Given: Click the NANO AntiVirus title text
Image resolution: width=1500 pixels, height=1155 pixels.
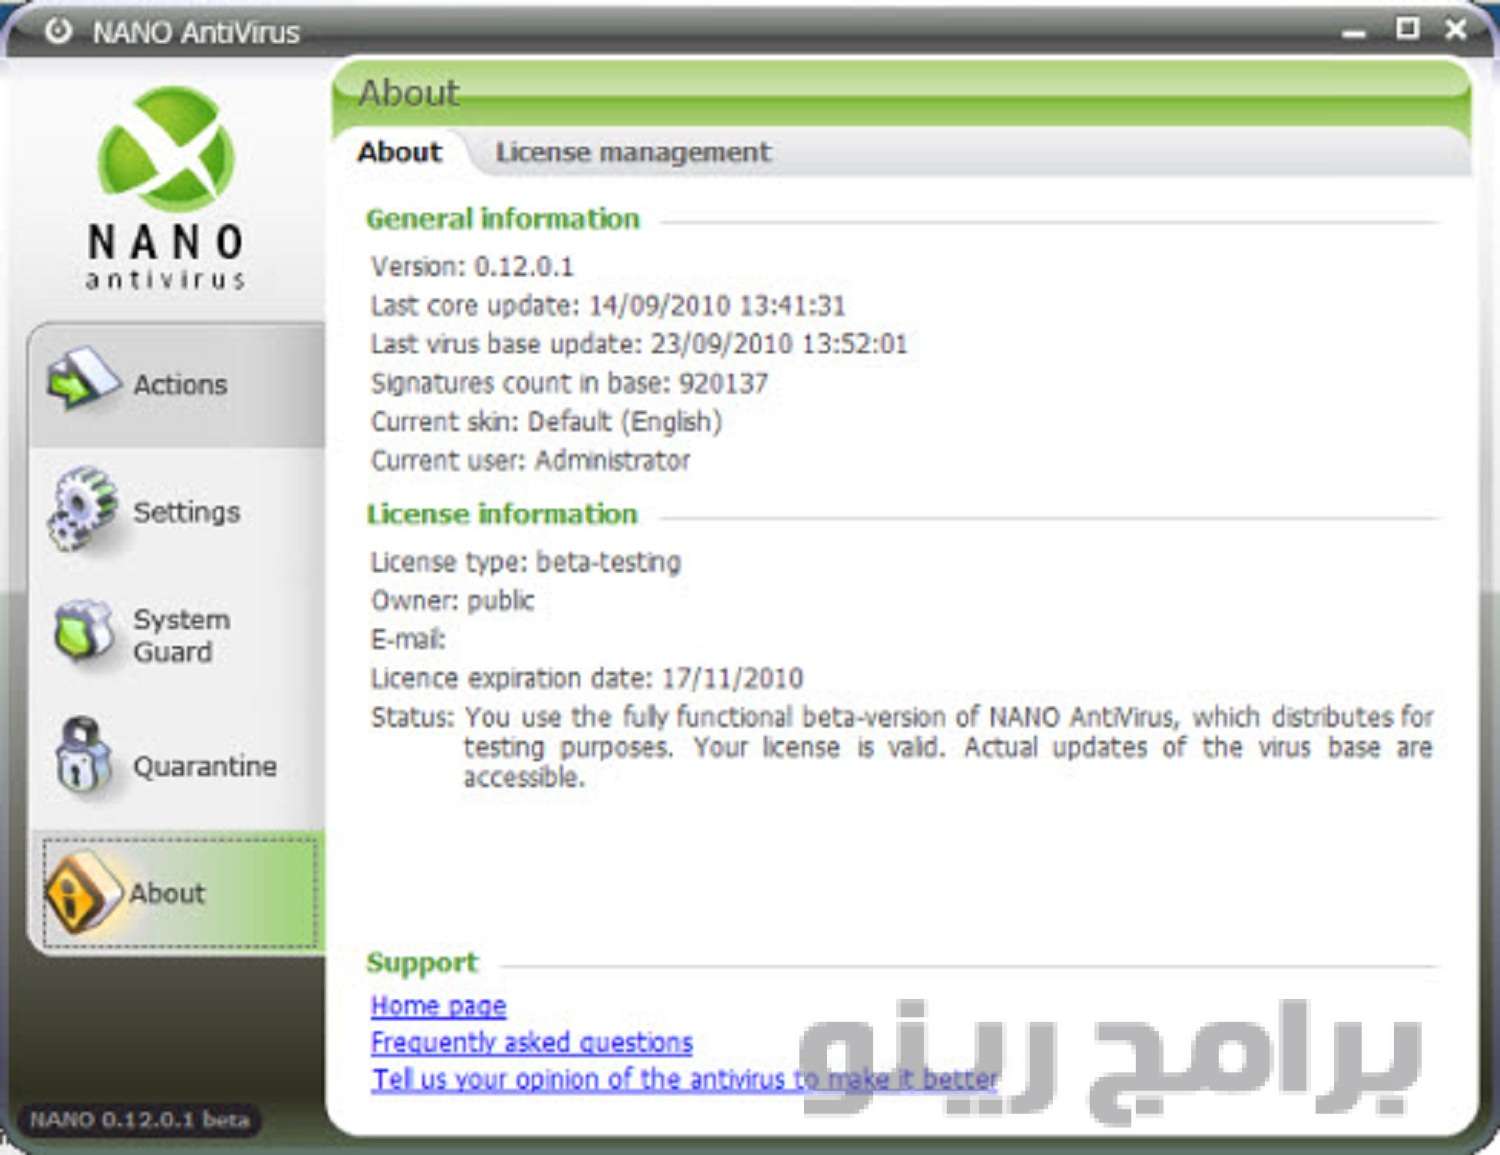Looking at the screenshot, I should pyautogui.click(x=196, y=33).
